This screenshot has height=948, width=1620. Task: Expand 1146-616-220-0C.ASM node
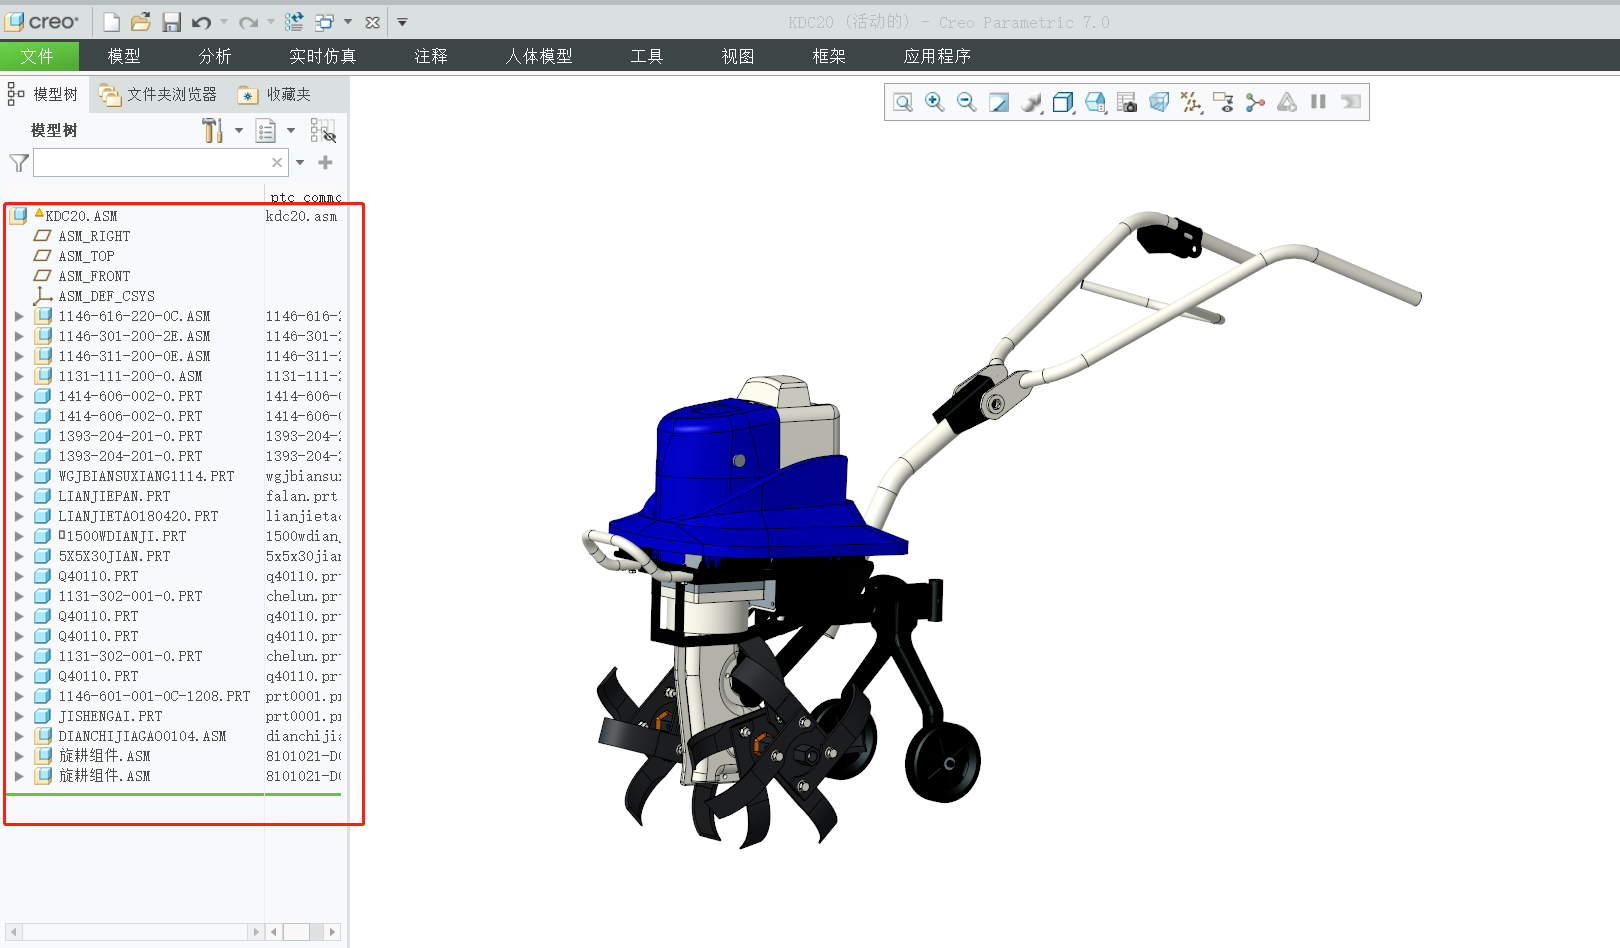coord(19,316)
